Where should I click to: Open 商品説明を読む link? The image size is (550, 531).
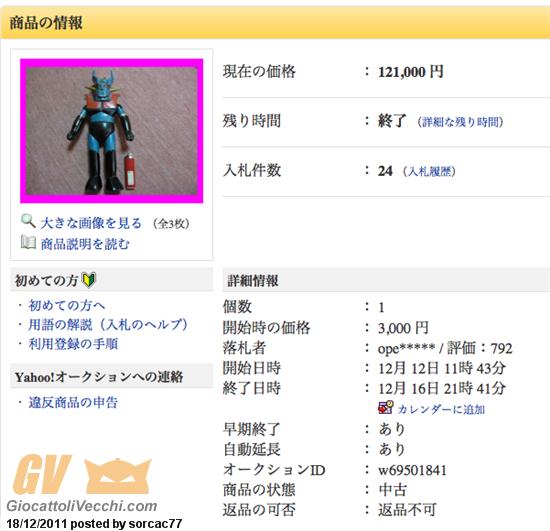pyautogui.click(x=85, y=244)
